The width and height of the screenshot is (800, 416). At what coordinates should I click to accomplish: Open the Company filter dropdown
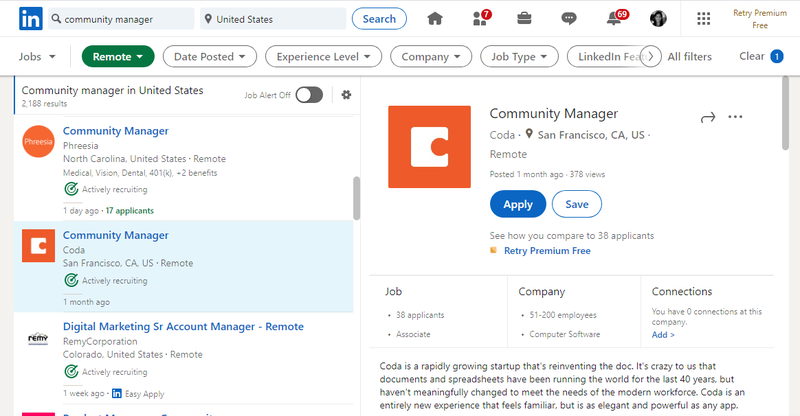click(431, 57)
